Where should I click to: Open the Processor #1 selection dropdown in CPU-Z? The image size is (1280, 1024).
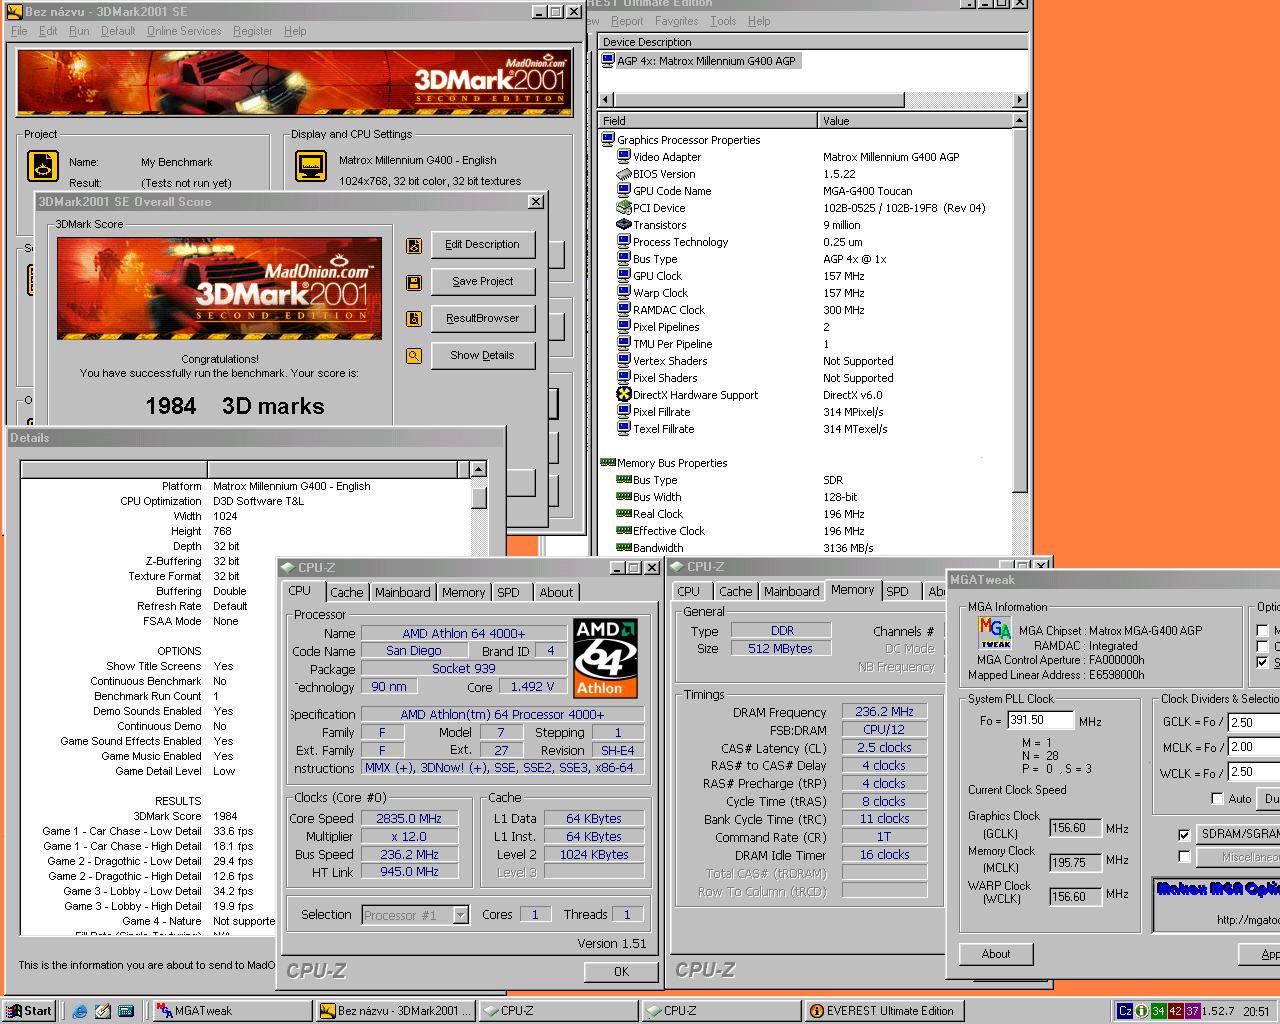click(x=460, y=915)
